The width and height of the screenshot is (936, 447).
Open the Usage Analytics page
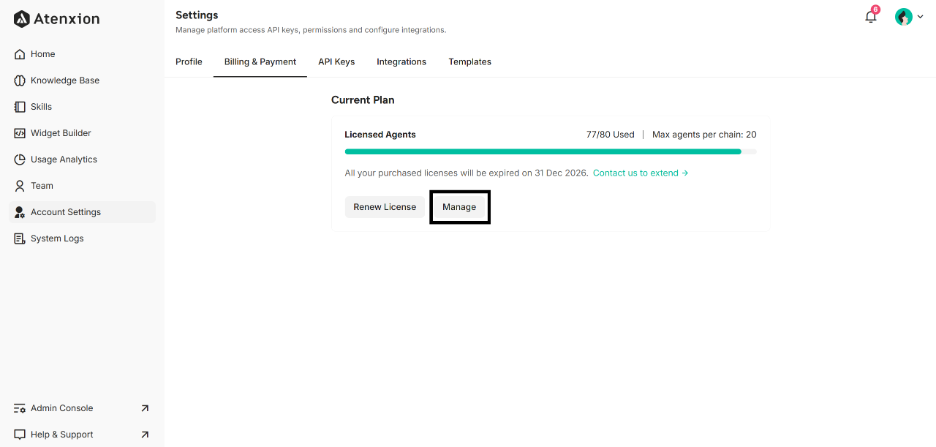click(82, 159)
